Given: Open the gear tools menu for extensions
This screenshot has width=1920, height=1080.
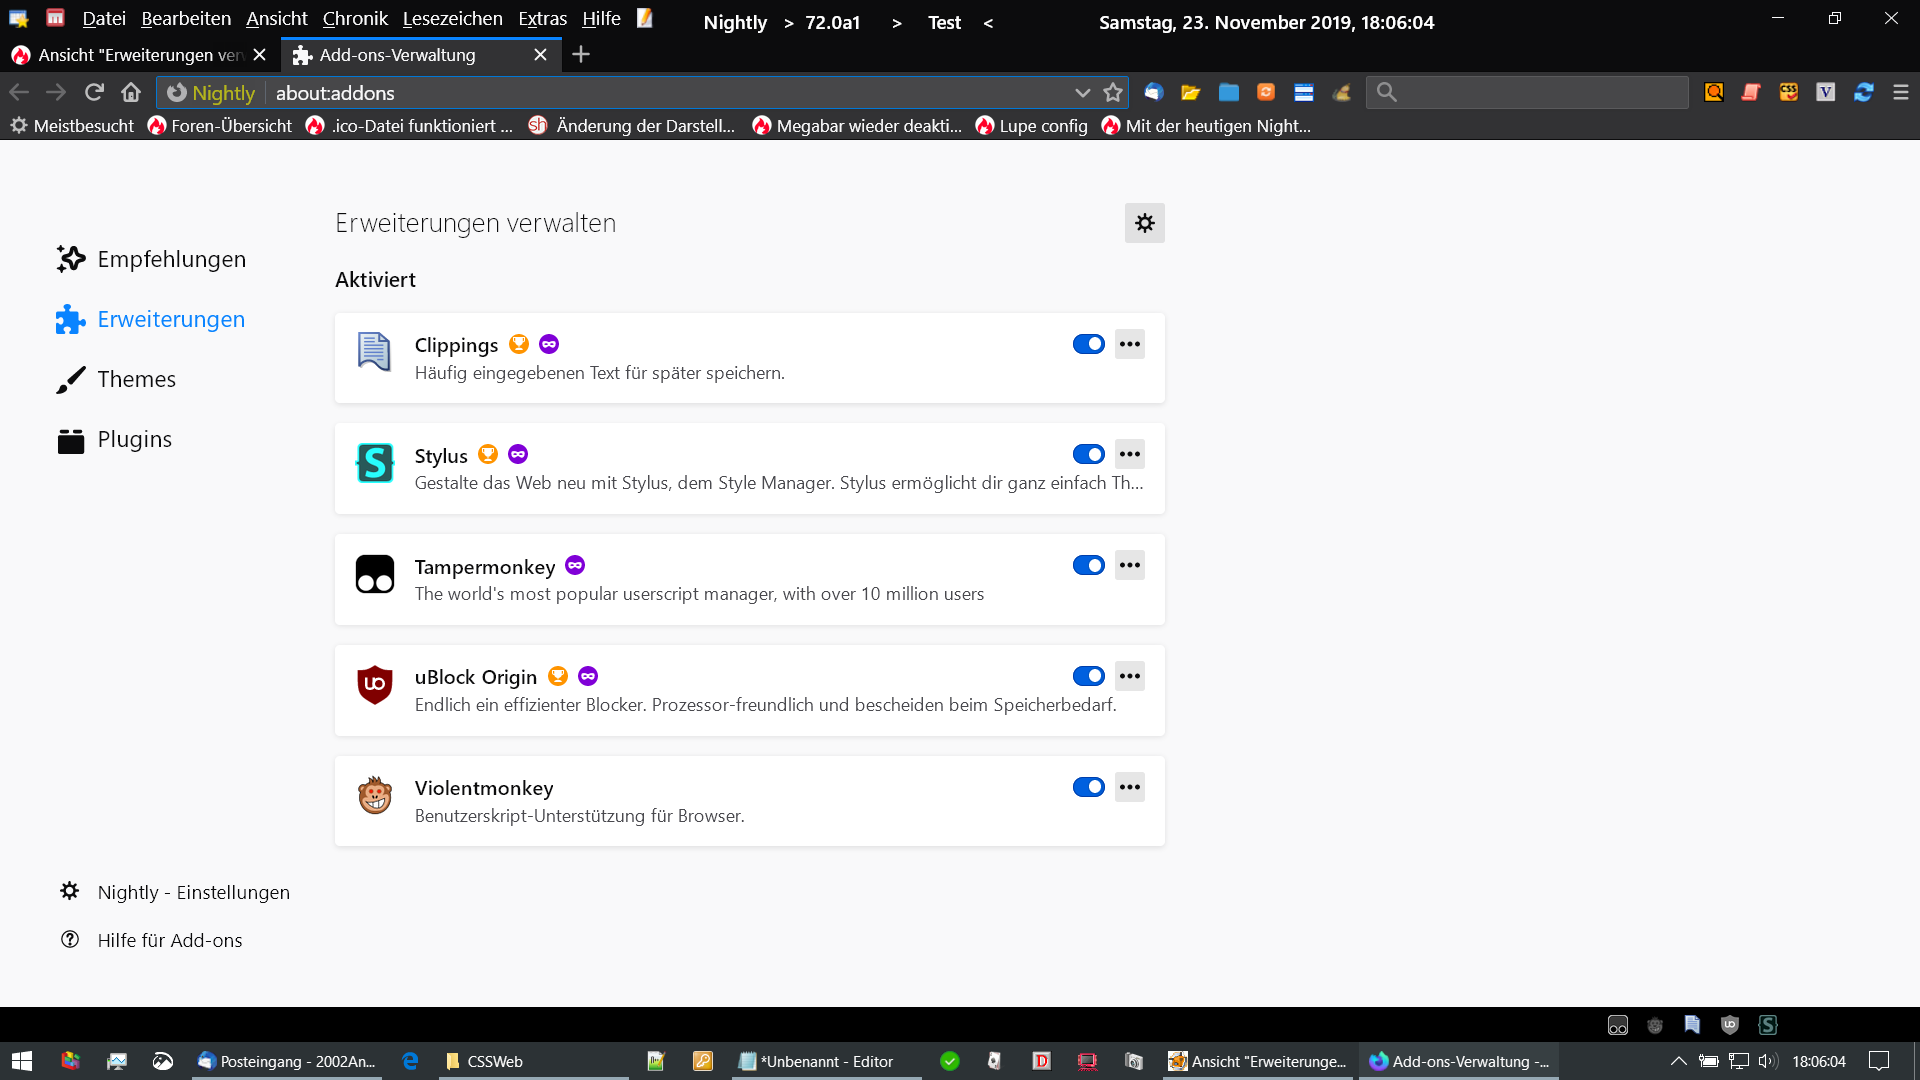Looking at the screenshot, I should click(1144, 223).
